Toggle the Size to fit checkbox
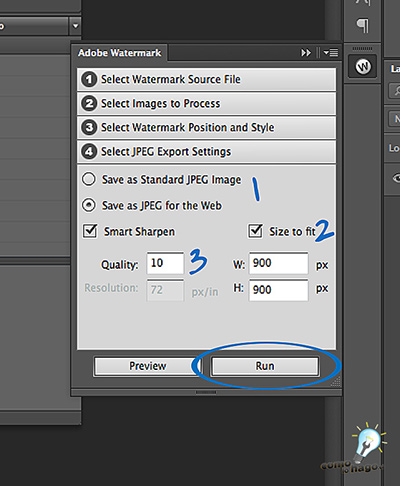400x486 pixels. tap(255, 231)
